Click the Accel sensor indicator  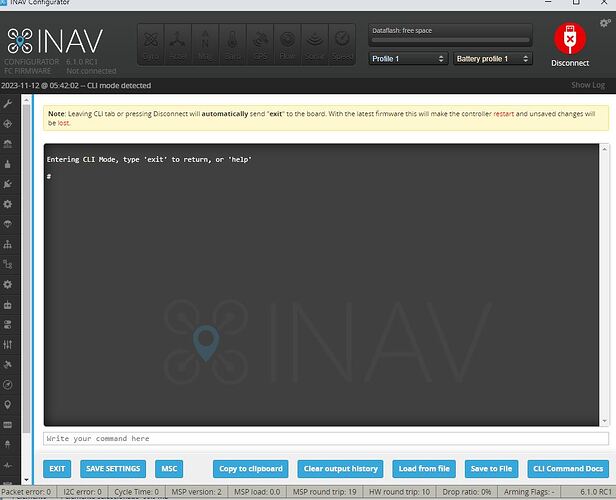[178, 44]
